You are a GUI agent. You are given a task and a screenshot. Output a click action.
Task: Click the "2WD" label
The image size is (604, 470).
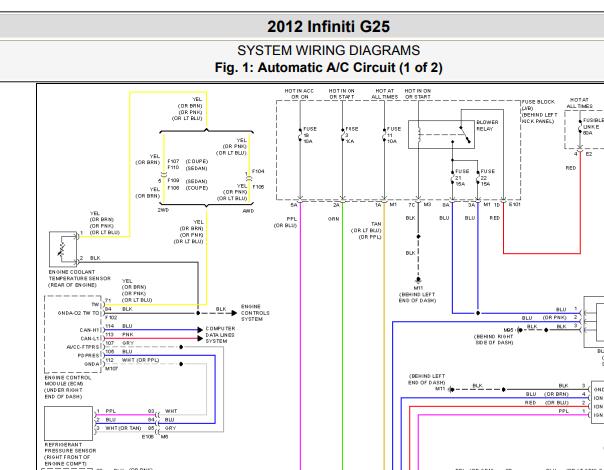tap(163, 210)
